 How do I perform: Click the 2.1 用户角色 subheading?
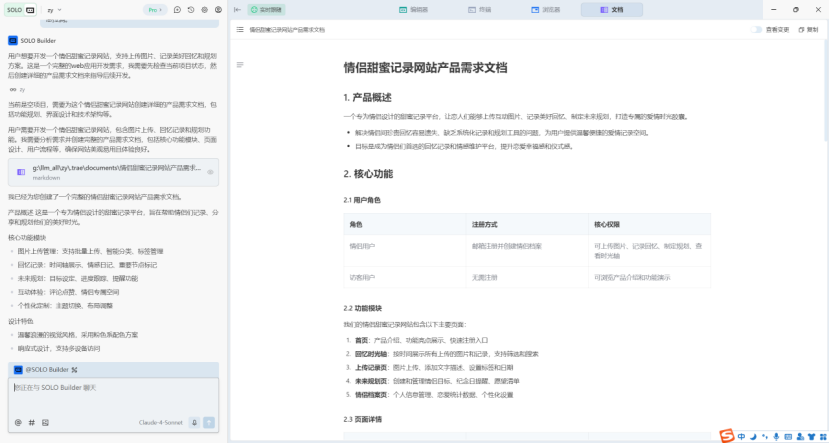(362, 200)
